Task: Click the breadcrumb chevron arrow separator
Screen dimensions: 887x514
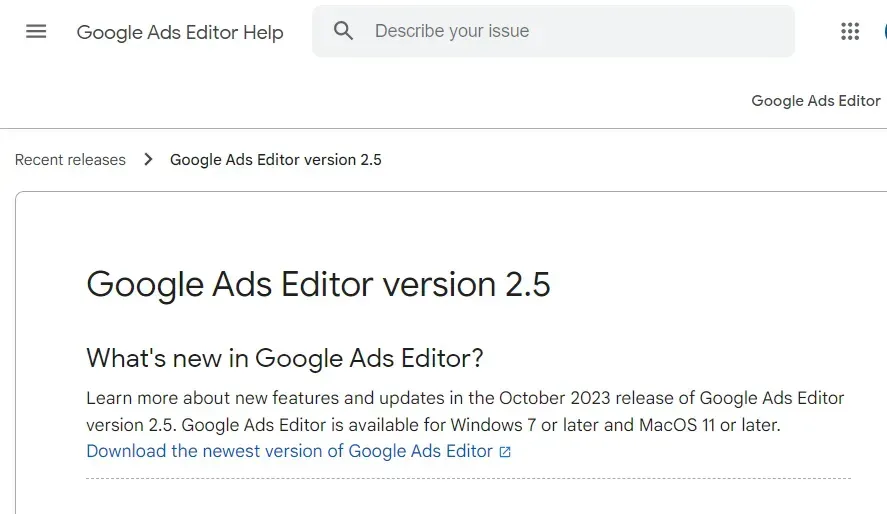Action: (148, 159)
